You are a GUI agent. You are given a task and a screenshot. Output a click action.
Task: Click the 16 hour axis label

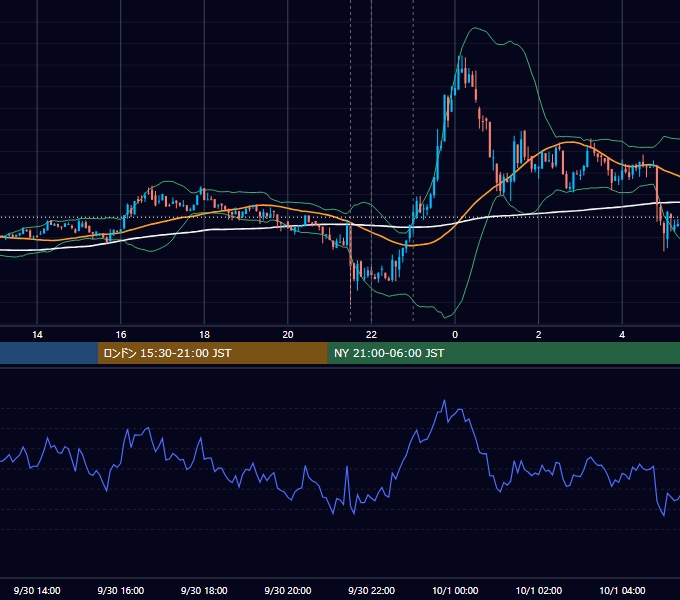(x=121, y=335)
